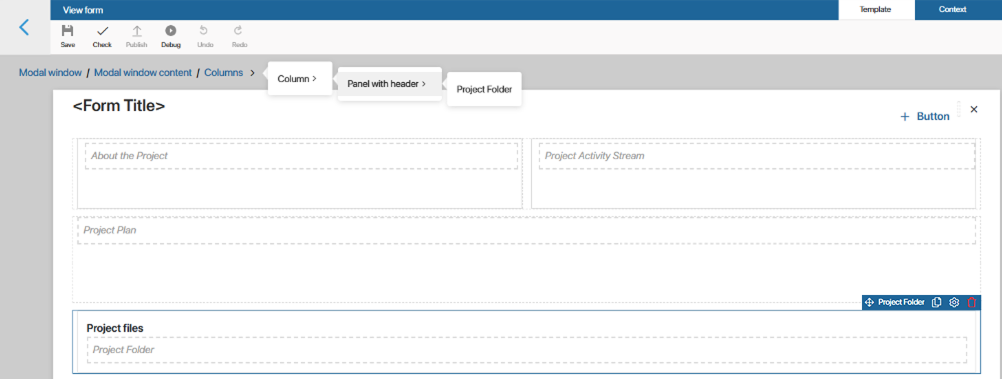Grab the move handle of Project Folder widget

pos(869,302)
